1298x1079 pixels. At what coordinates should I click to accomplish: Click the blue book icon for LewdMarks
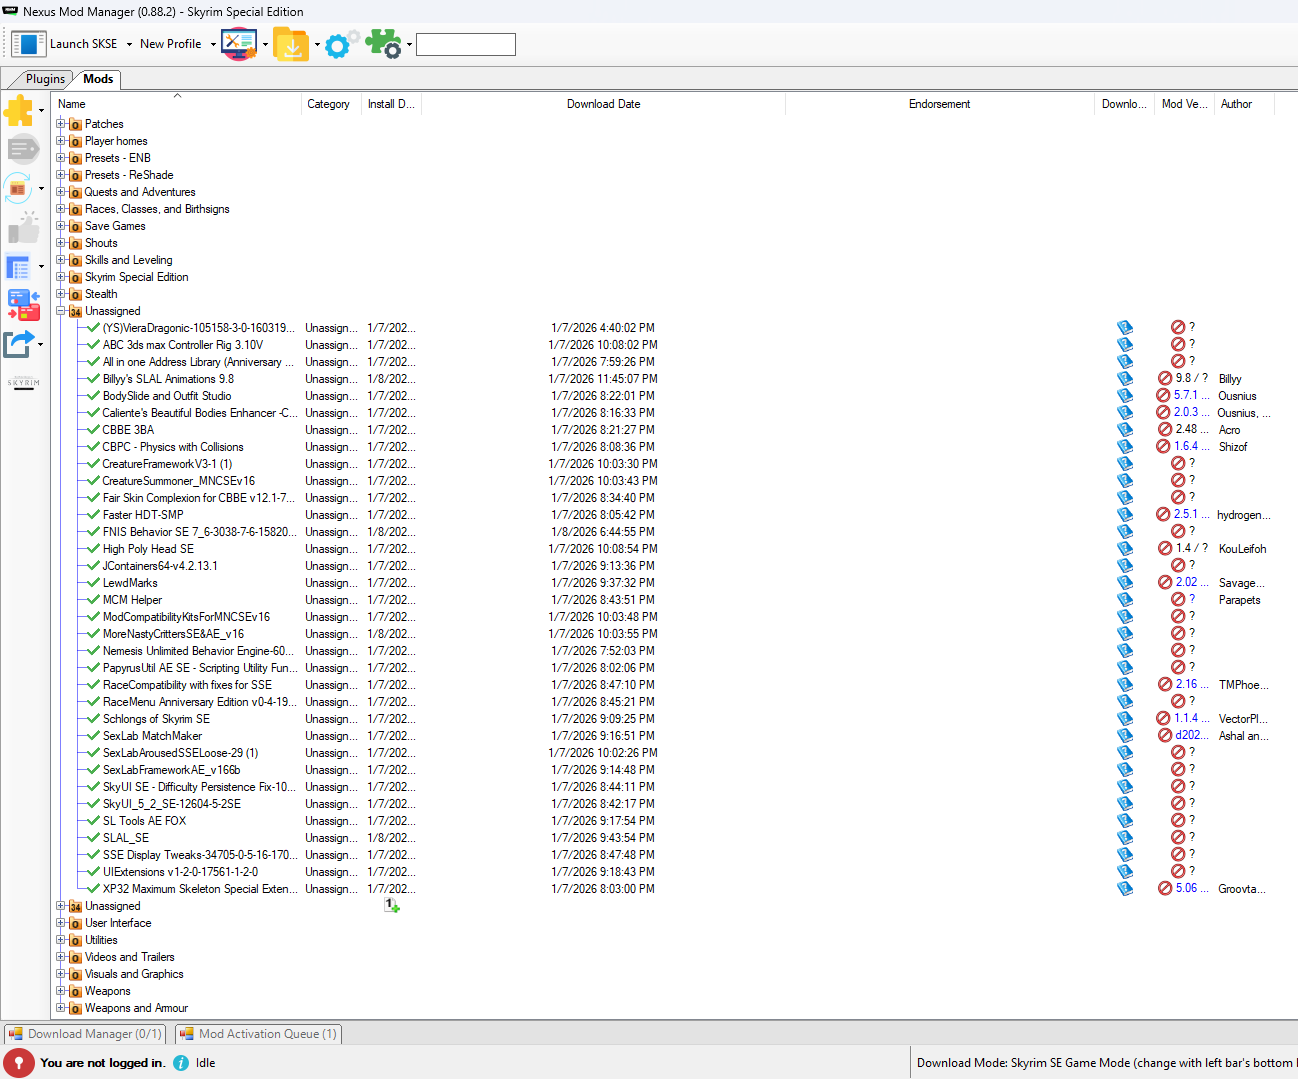coord(1125,583)
